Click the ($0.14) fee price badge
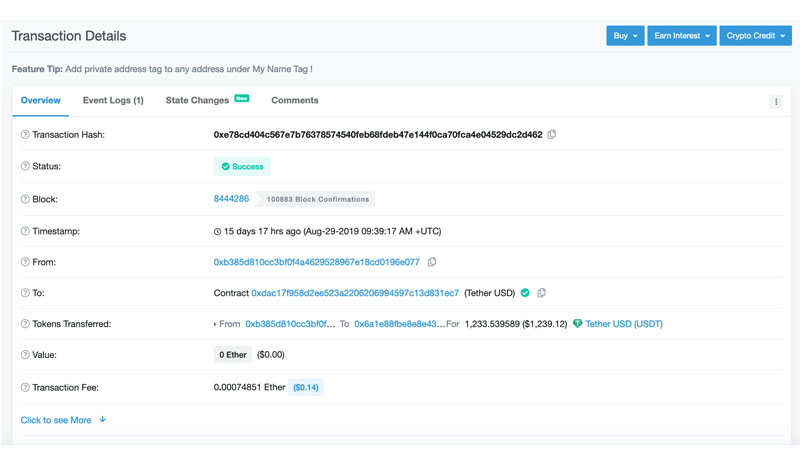The height and width of the screenshot is (468, 800). click(306, 387)
